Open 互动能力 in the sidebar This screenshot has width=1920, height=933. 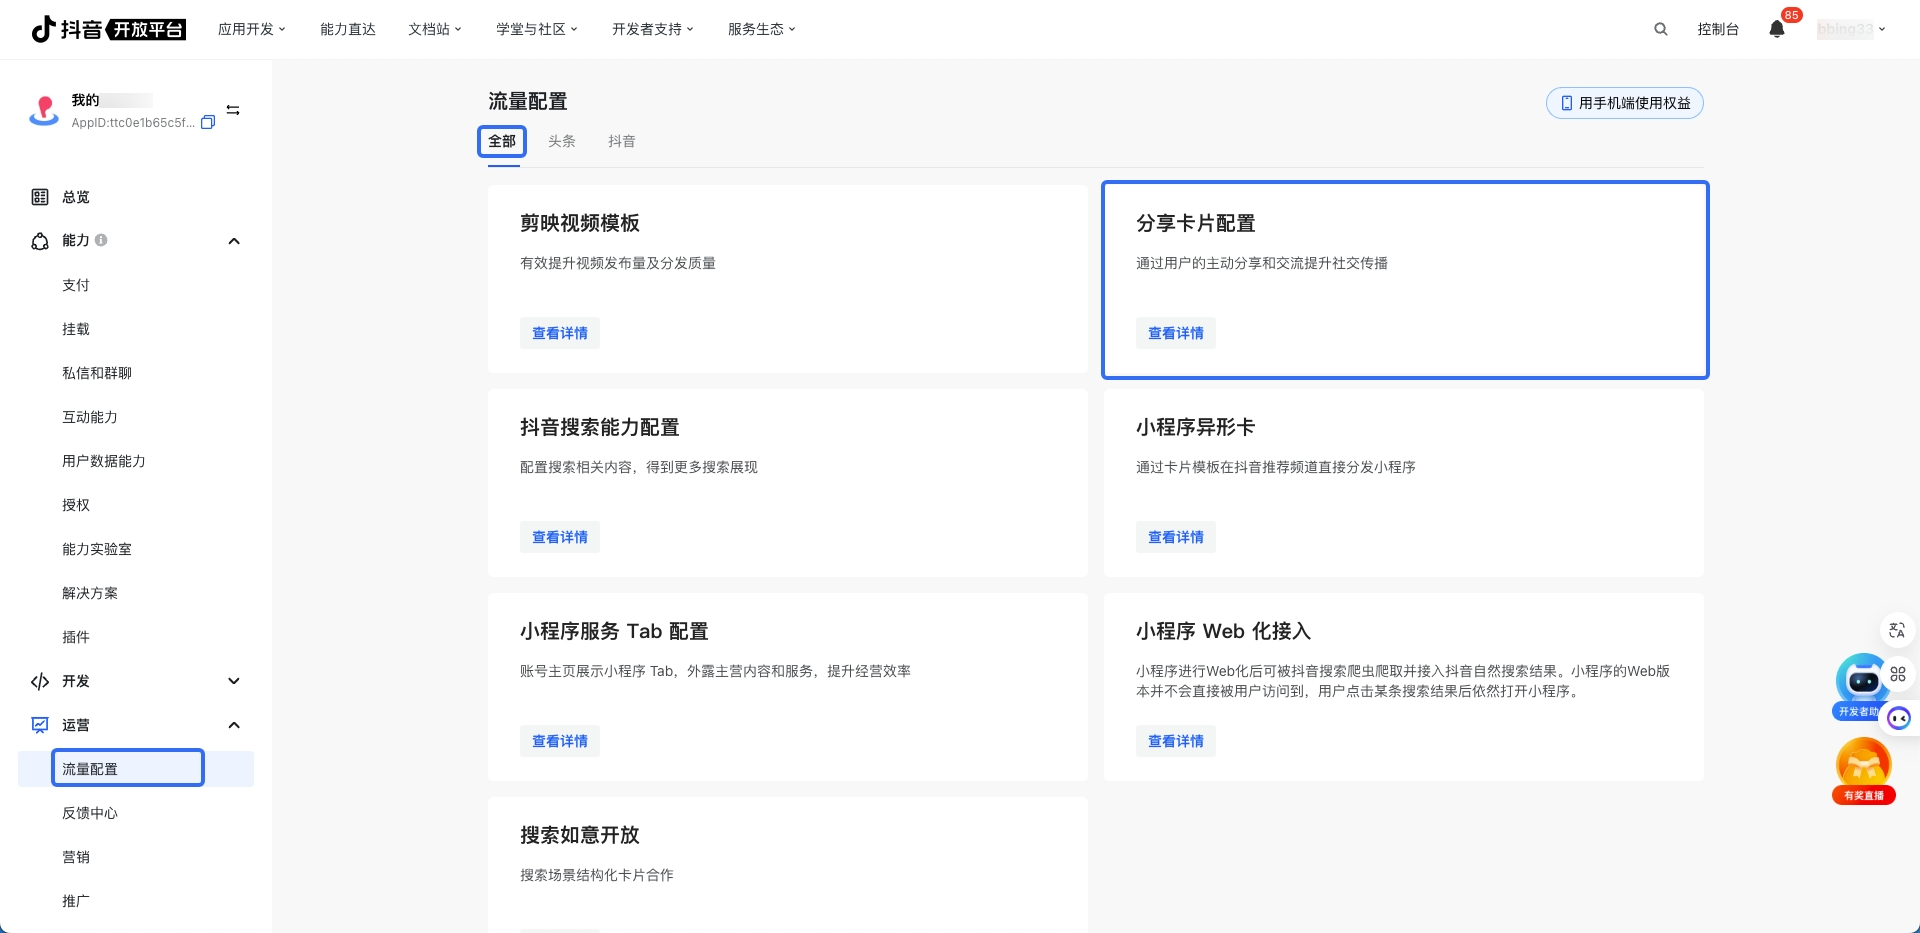[90, 417]
